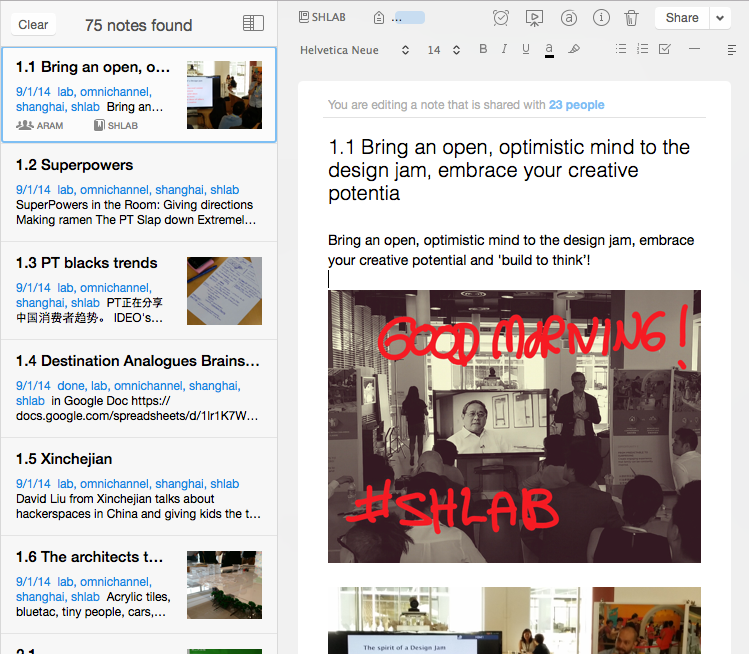749x654 pixels.
Task: Click the Share button
Action: [682, 18]
